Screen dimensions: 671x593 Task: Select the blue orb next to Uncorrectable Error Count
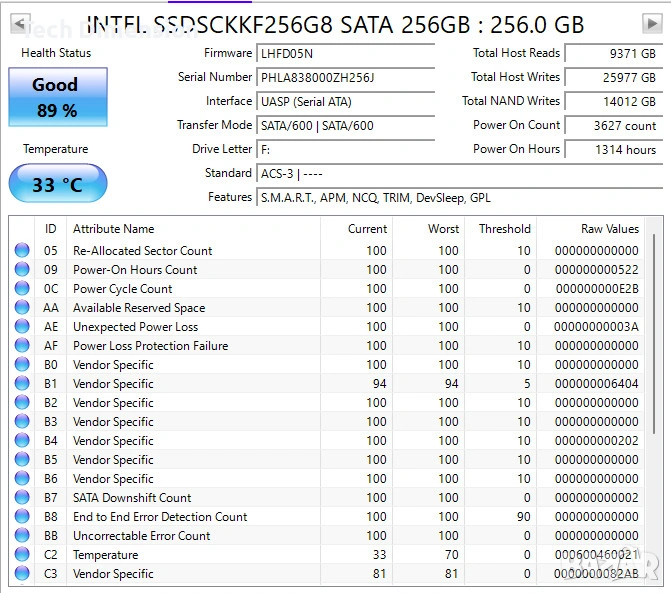22,536
